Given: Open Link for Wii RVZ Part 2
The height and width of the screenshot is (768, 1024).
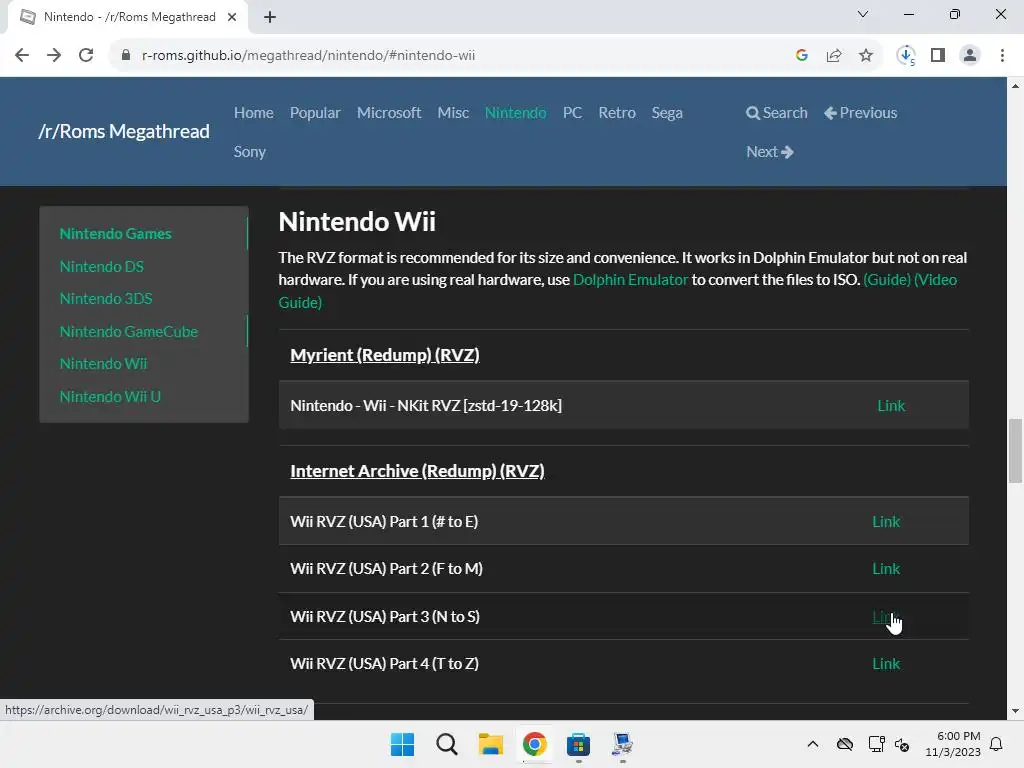Looking at the screenshot, I should (886, 568).
